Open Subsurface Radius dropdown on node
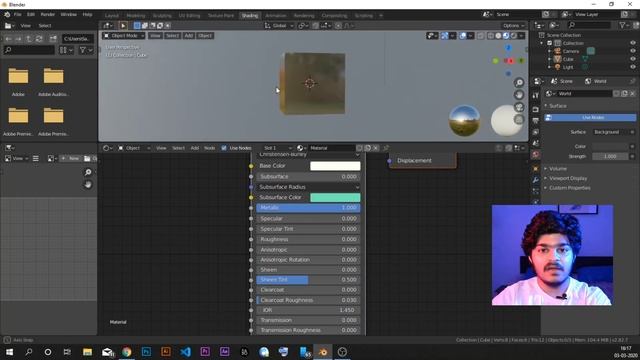Screen dimensions: 640x360 click(308, 187)
